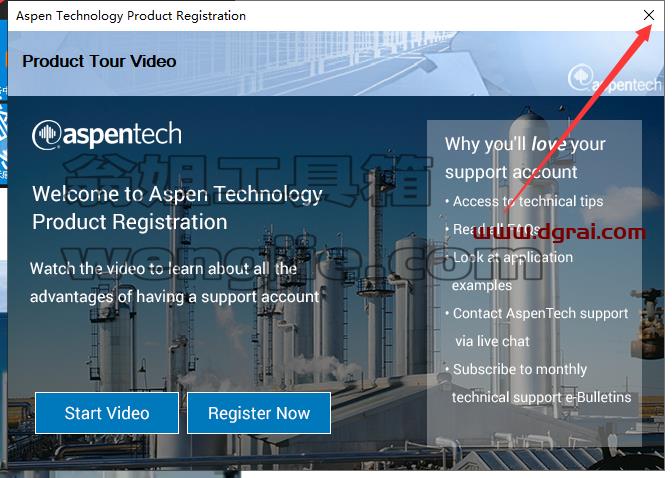Click the red www.dgrai.com watermark text
This screenshot has height=478, width=672.
pyautogui.click(x=559, y=232)
